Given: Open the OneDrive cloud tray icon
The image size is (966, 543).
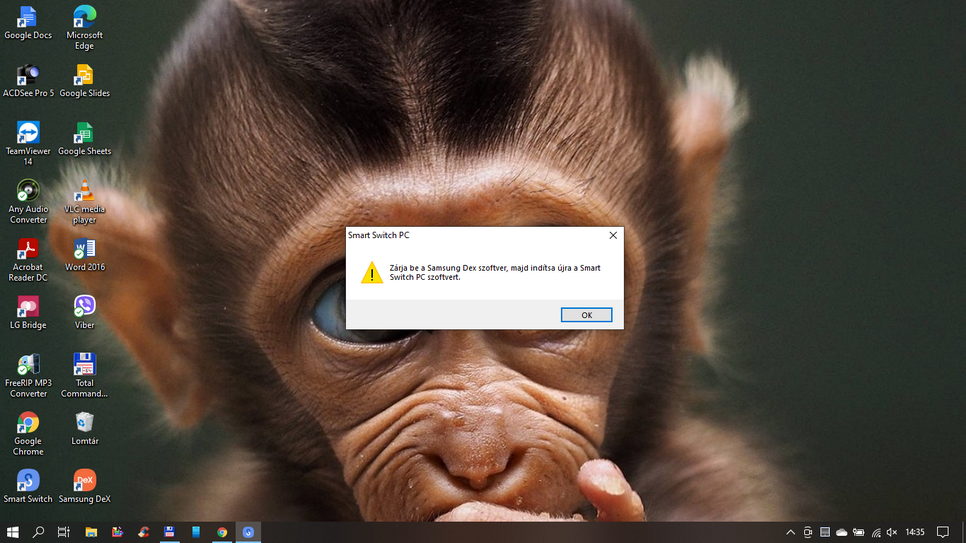Looking at the screenshot, I should 842,532.
